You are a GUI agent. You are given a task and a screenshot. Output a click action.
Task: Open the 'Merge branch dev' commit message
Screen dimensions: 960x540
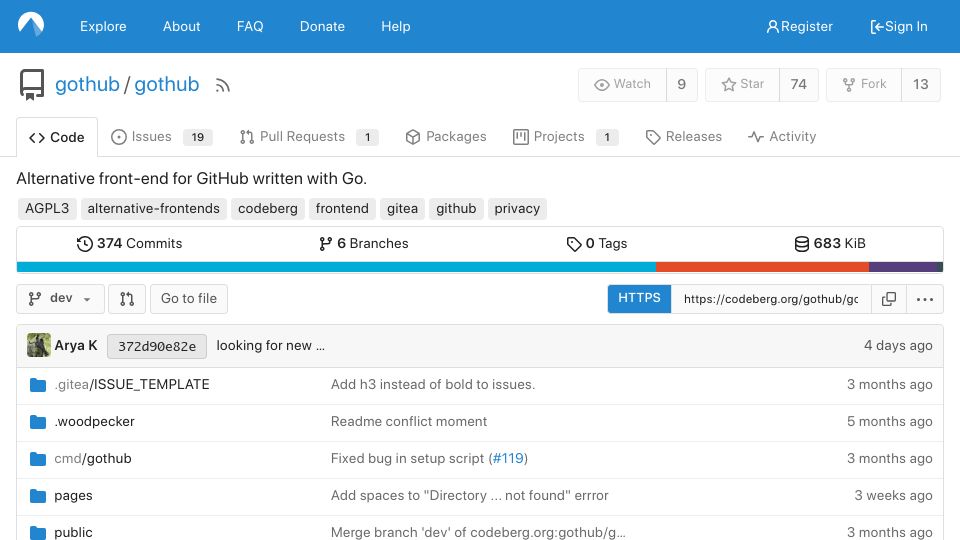tap(478, 532)
